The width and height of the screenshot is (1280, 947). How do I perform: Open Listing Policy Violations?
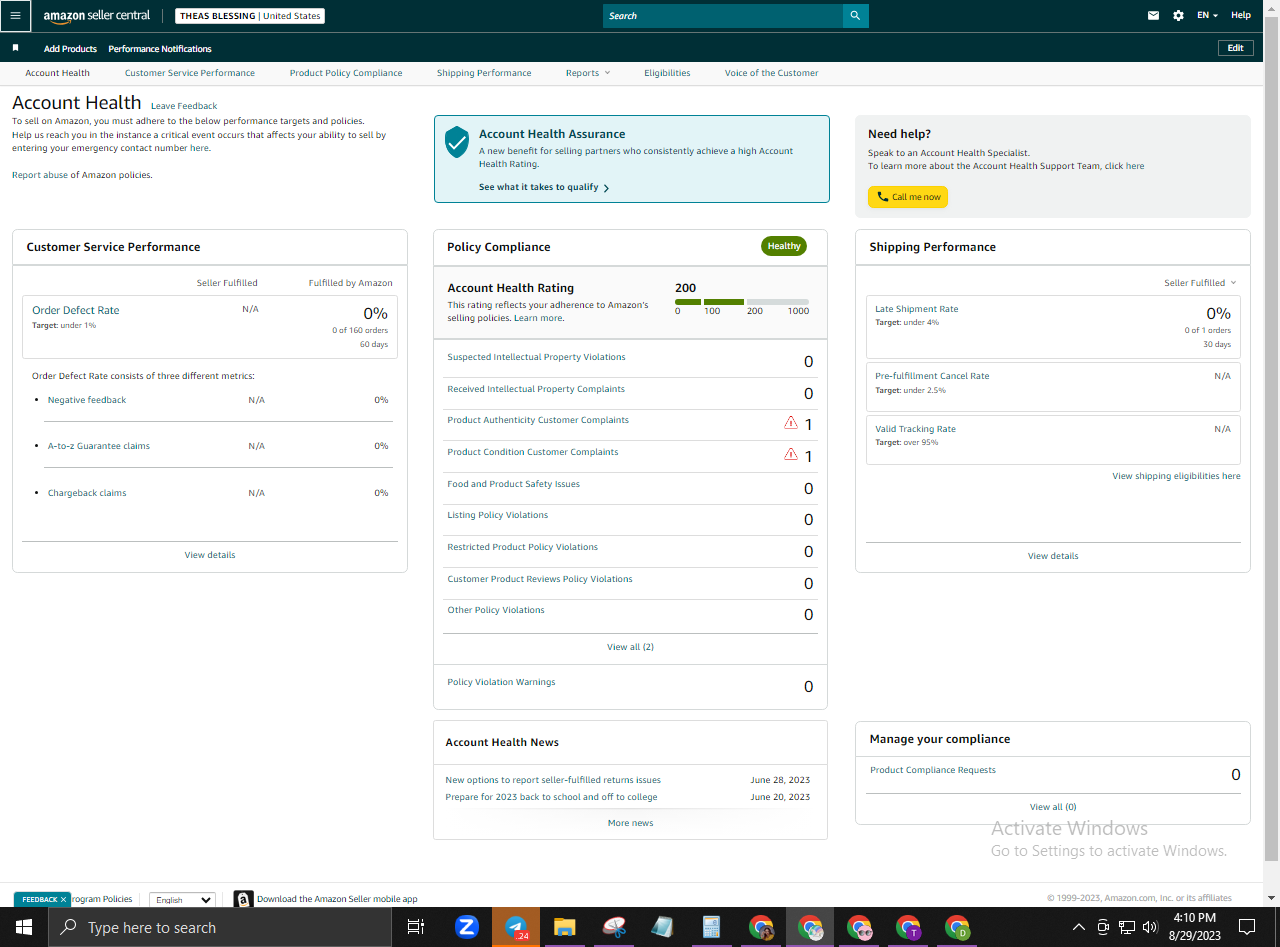(497, 515)
